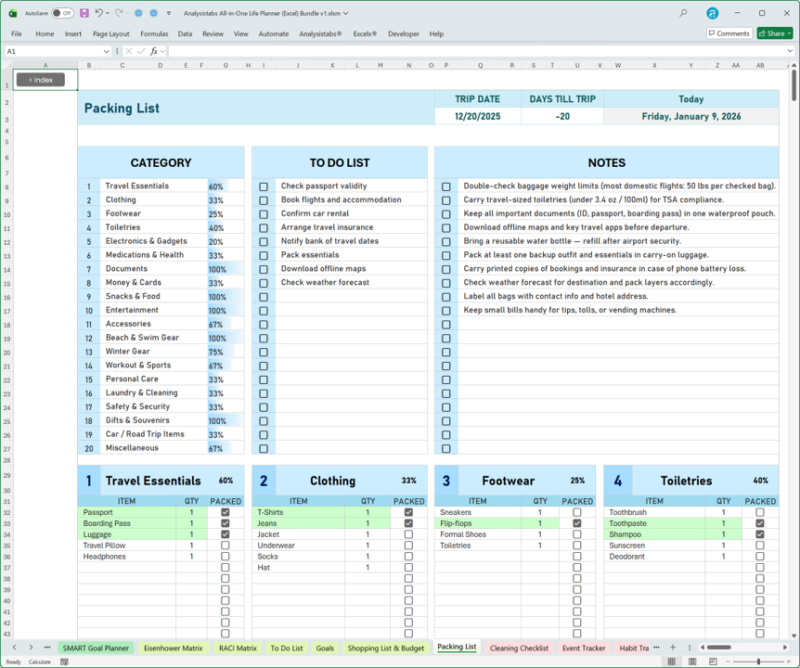The width and height of the screenshot is (800, 668).
Task: Click the Save icon in title bar
Action: tap(84, 13)
